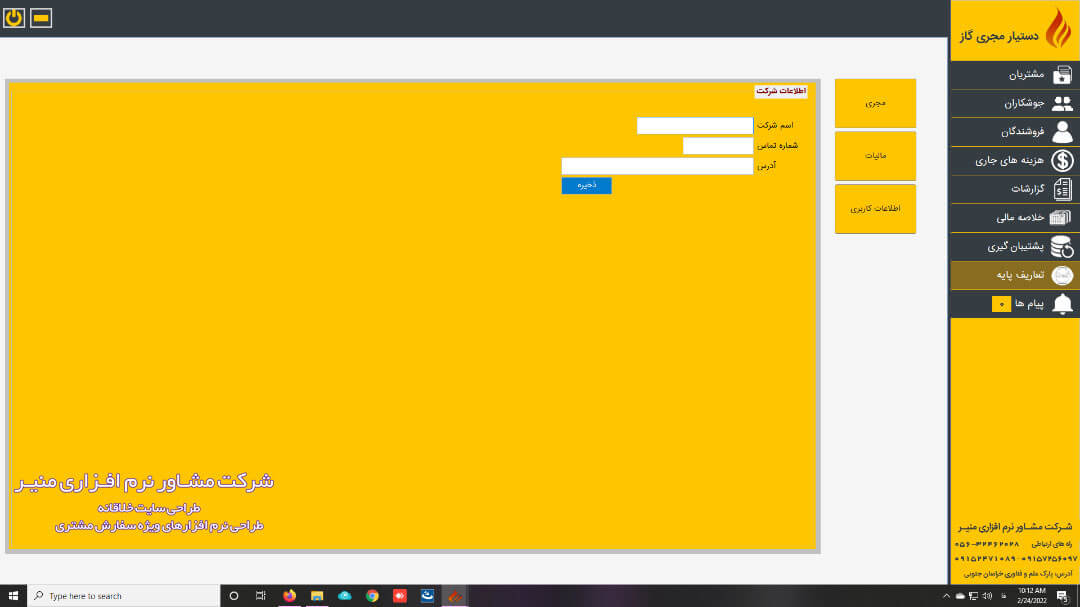The height and width of the screenshot is (607, 1080).
Task: Click the yellow minimize bar icon
Action: click(x=41, y=18)
